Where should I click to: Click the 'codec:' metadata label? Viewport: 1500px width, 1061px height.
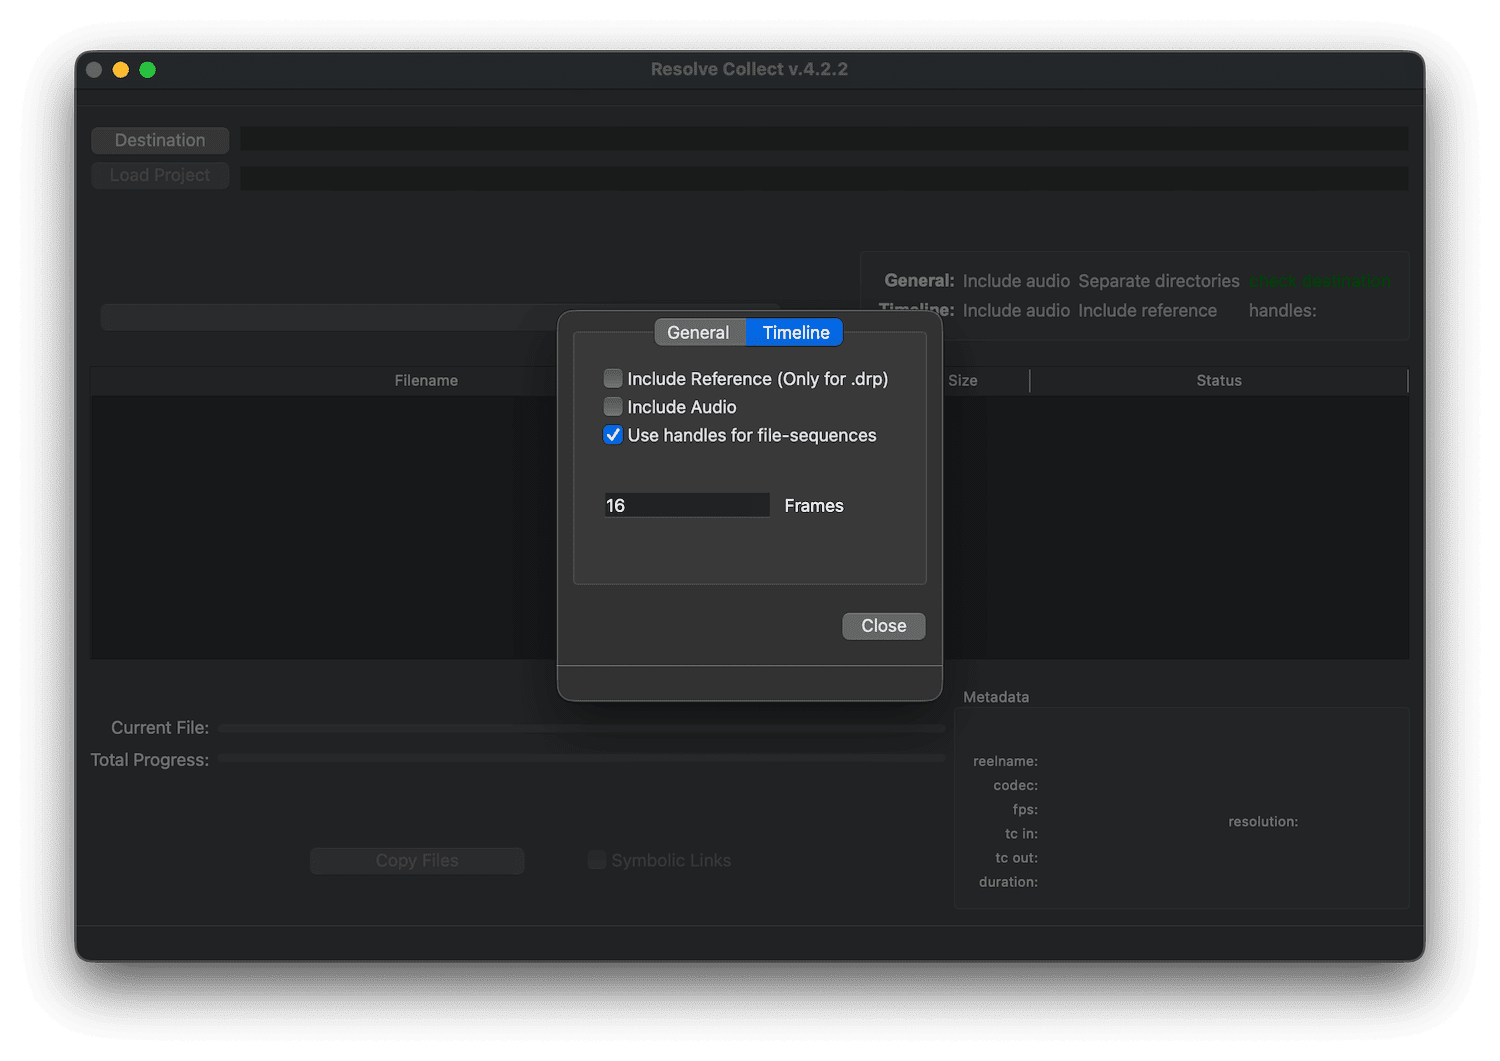point(1016,786)
